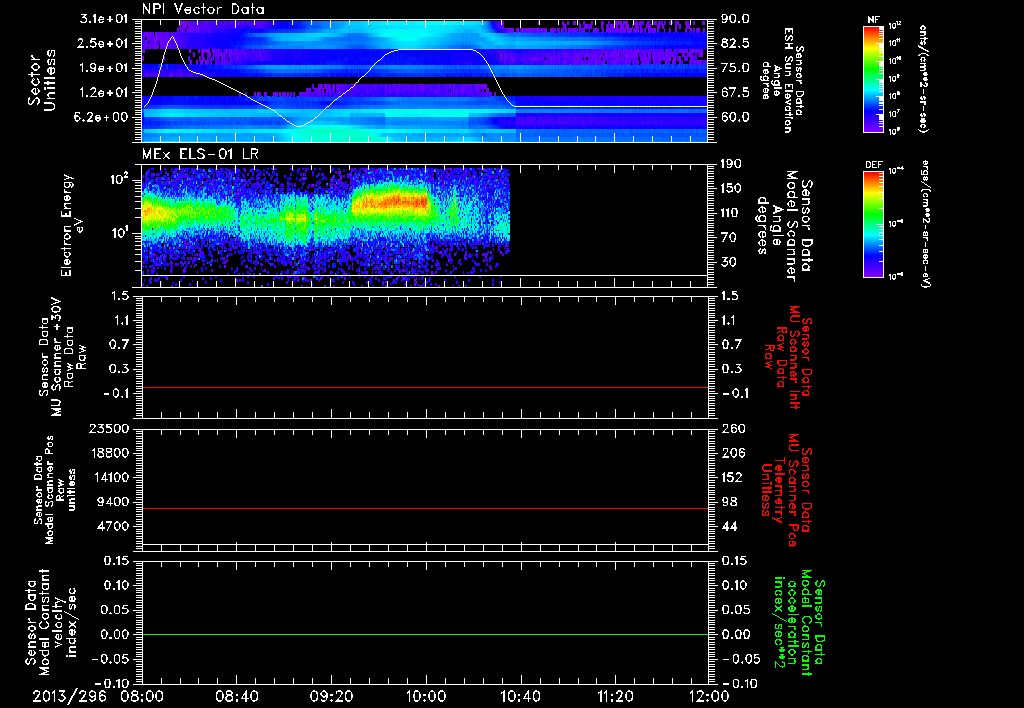Select the 11:20 time axis label
This screenshot has width=1024, height=708.
click(x=614, y=695)
